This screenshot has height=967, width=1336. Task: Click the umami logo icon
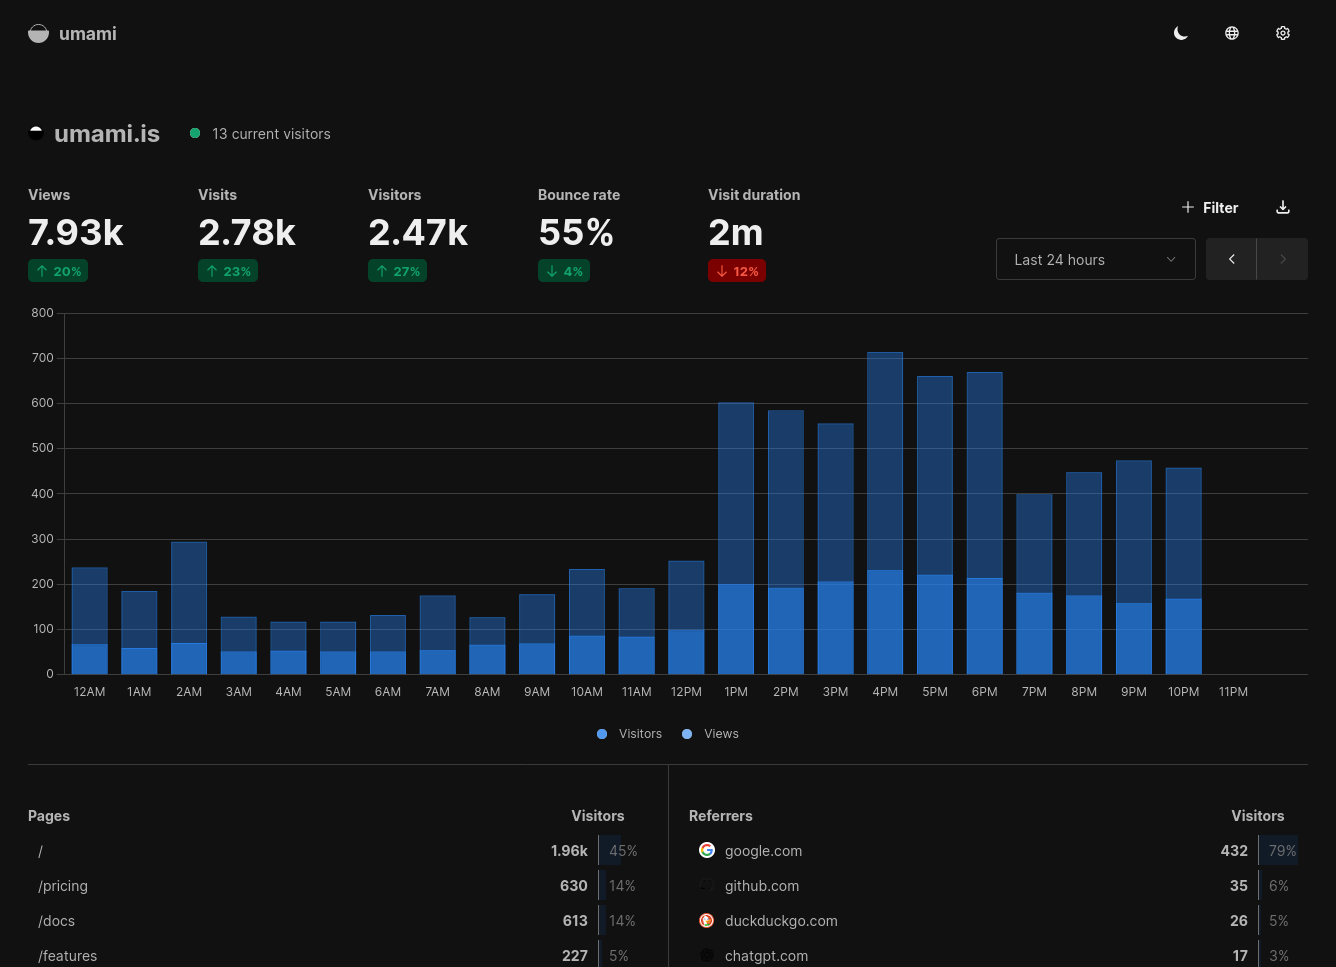tap(38, 33)
